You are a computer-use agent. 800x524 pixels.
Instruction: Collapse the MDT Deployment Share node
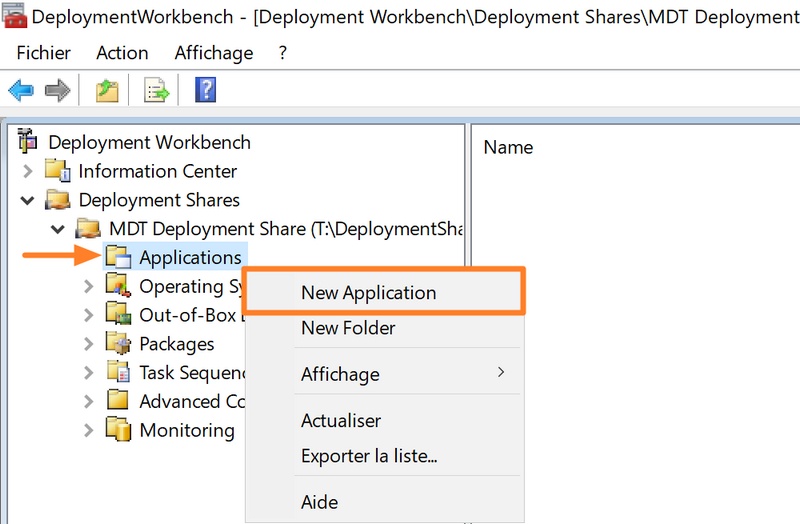pos(58,229)
